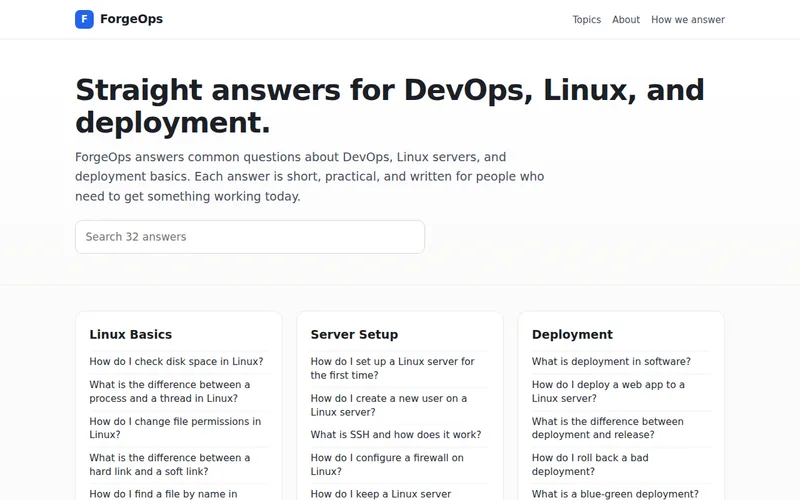Image resolution: width=800 pixels, height=500 pixels.
Task: Click the blue ForgeOps F logo icon
Action: coord(84,19)
